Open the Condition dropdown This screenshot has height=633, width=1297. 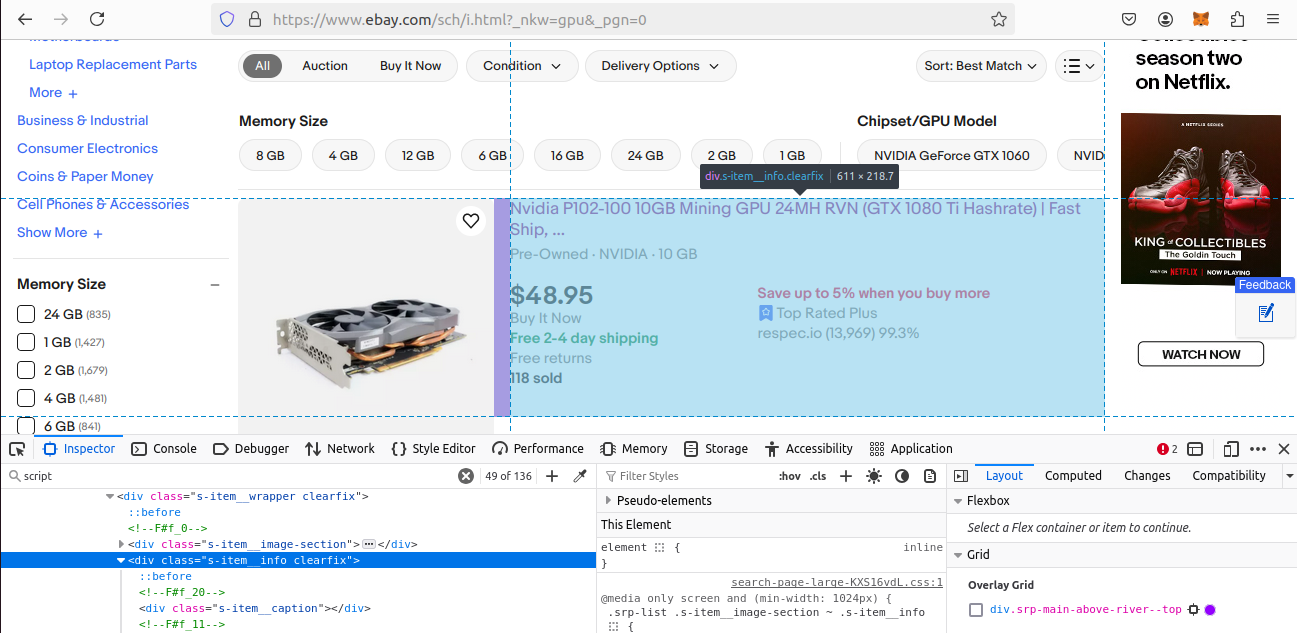pyautogui.click(x=522, y=66)
